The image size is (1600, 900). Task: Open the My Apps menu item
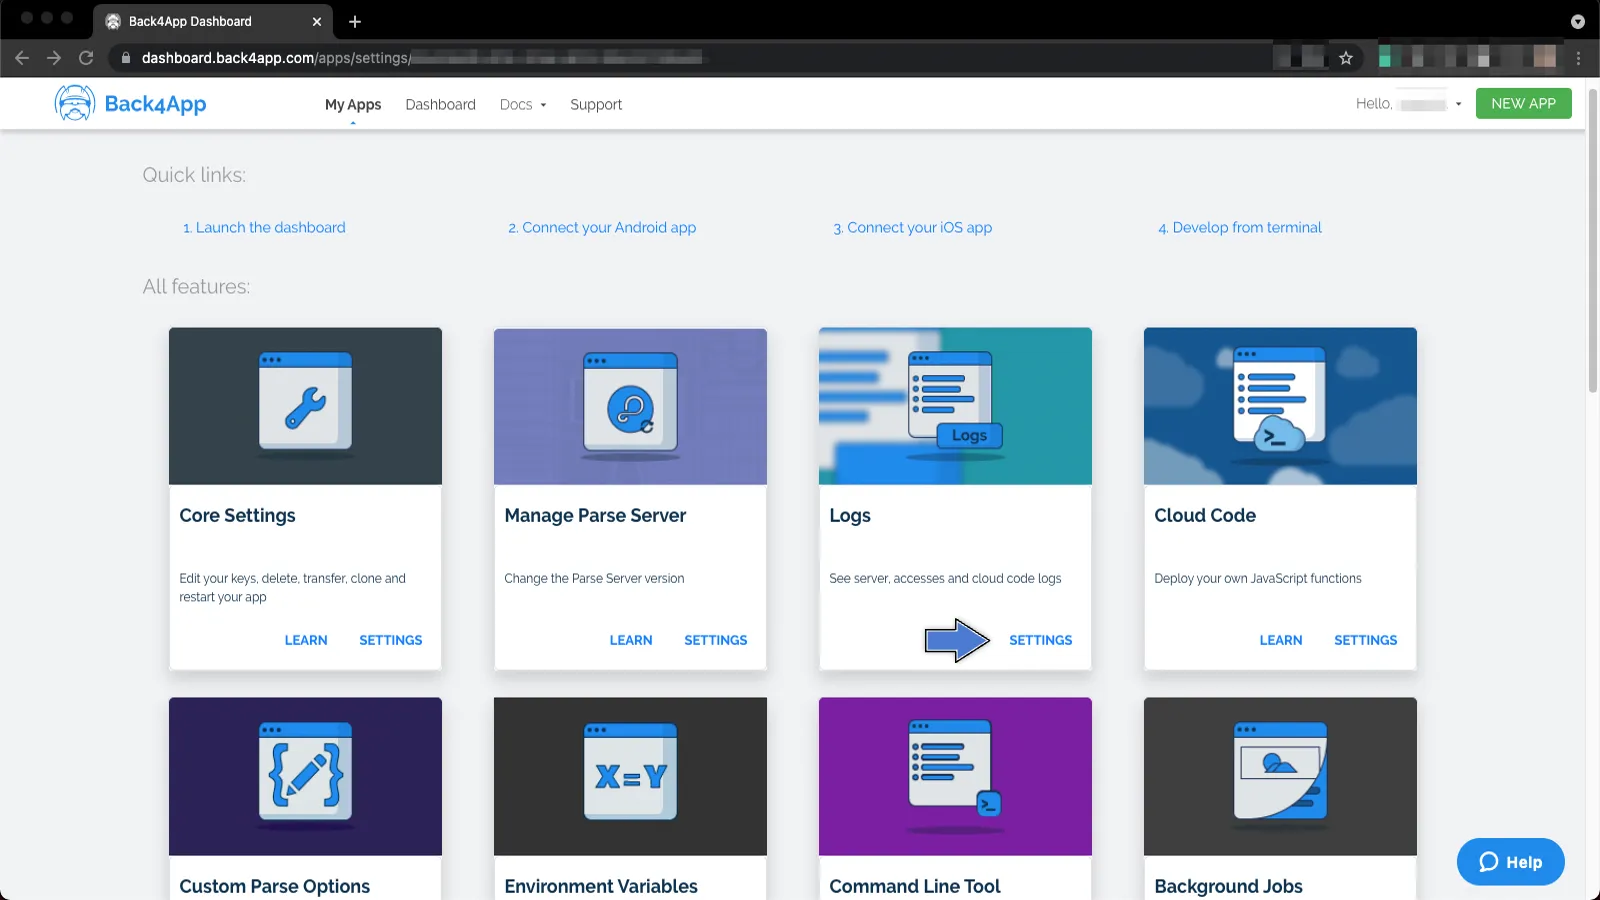pos(353,104)
